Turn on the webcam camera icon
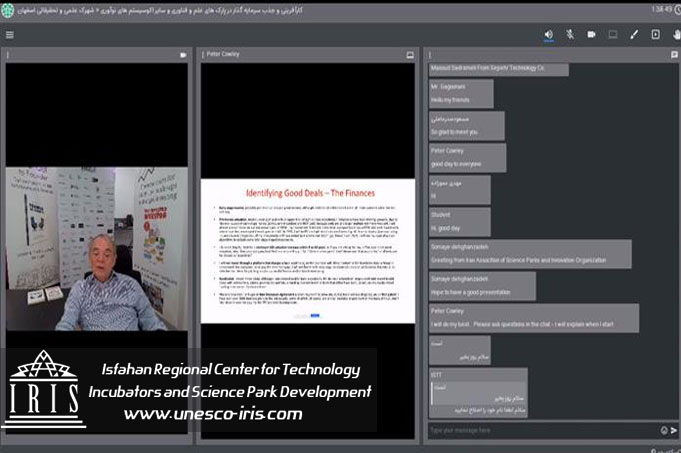The width and height of the screenshot is (681, 453). tap(591, 34)
